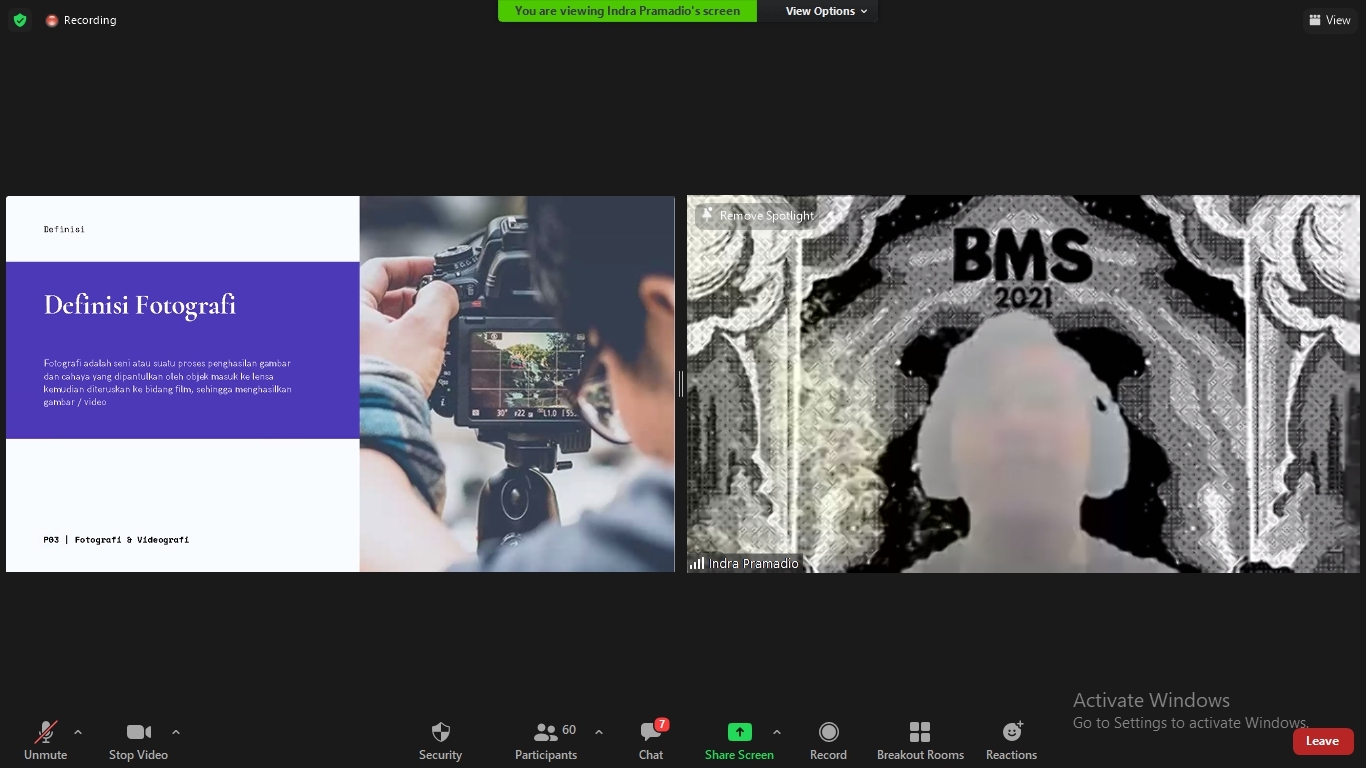Screen dimensions: 1366x768
Task: Open the Participants panel
Action: point(546,741)
